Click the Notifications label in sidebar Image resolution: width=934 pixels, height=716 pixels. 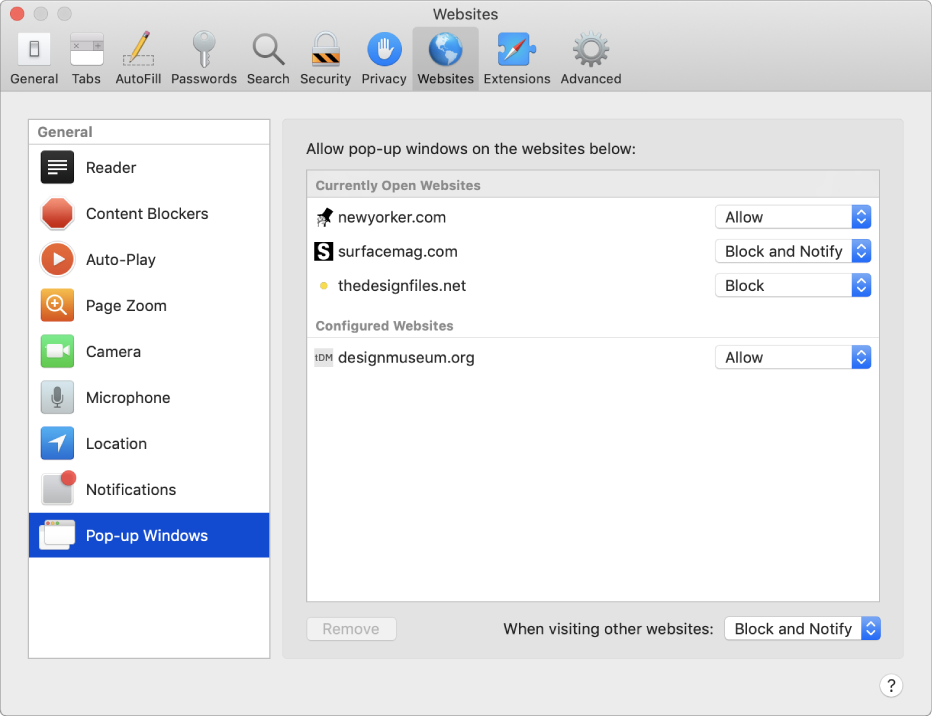pyautogui.click(x=131, y=489)
